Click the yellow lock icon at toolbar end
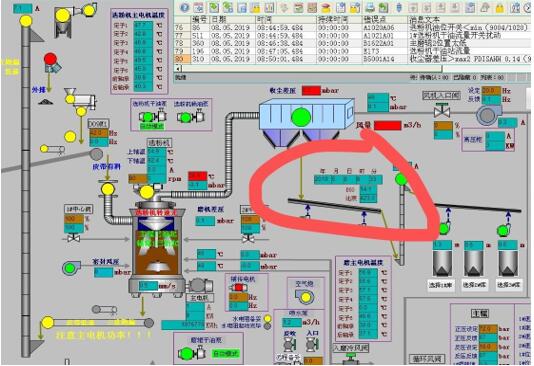534x366 pixels. (x=500, y=7)
